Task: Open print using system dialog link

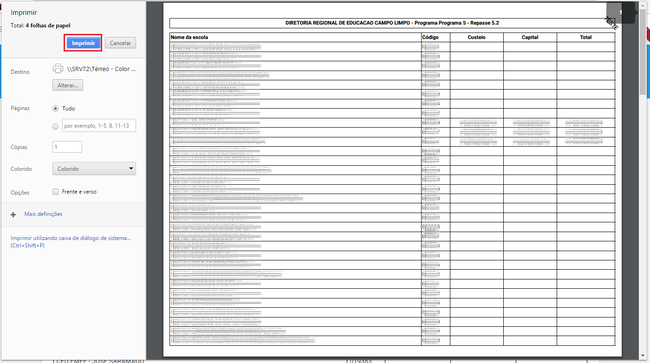Action: pyautogui.click(x=70, y=242)
